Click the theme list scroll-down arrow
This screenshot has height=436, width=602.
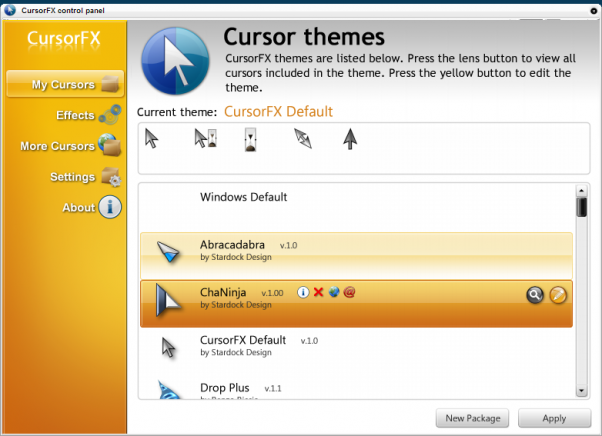pos(581,391)
